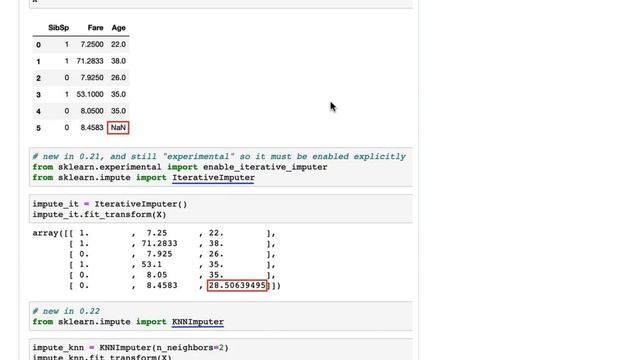Click the Age value 22.0
This screenshot has height=360, width=640.
pyautogui.click(x=118, y=44)
